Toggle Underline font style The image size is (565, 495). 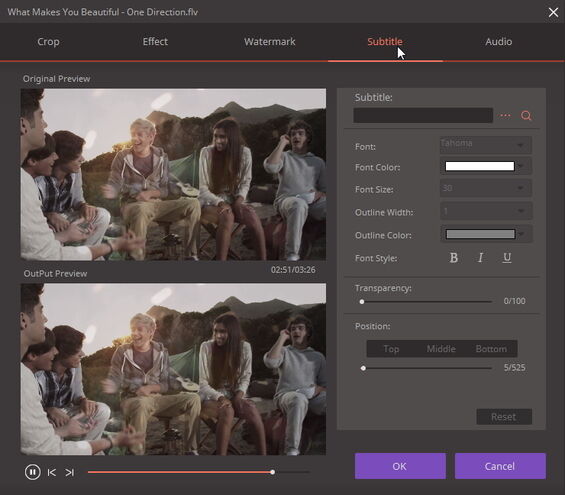tap(507, 258)
